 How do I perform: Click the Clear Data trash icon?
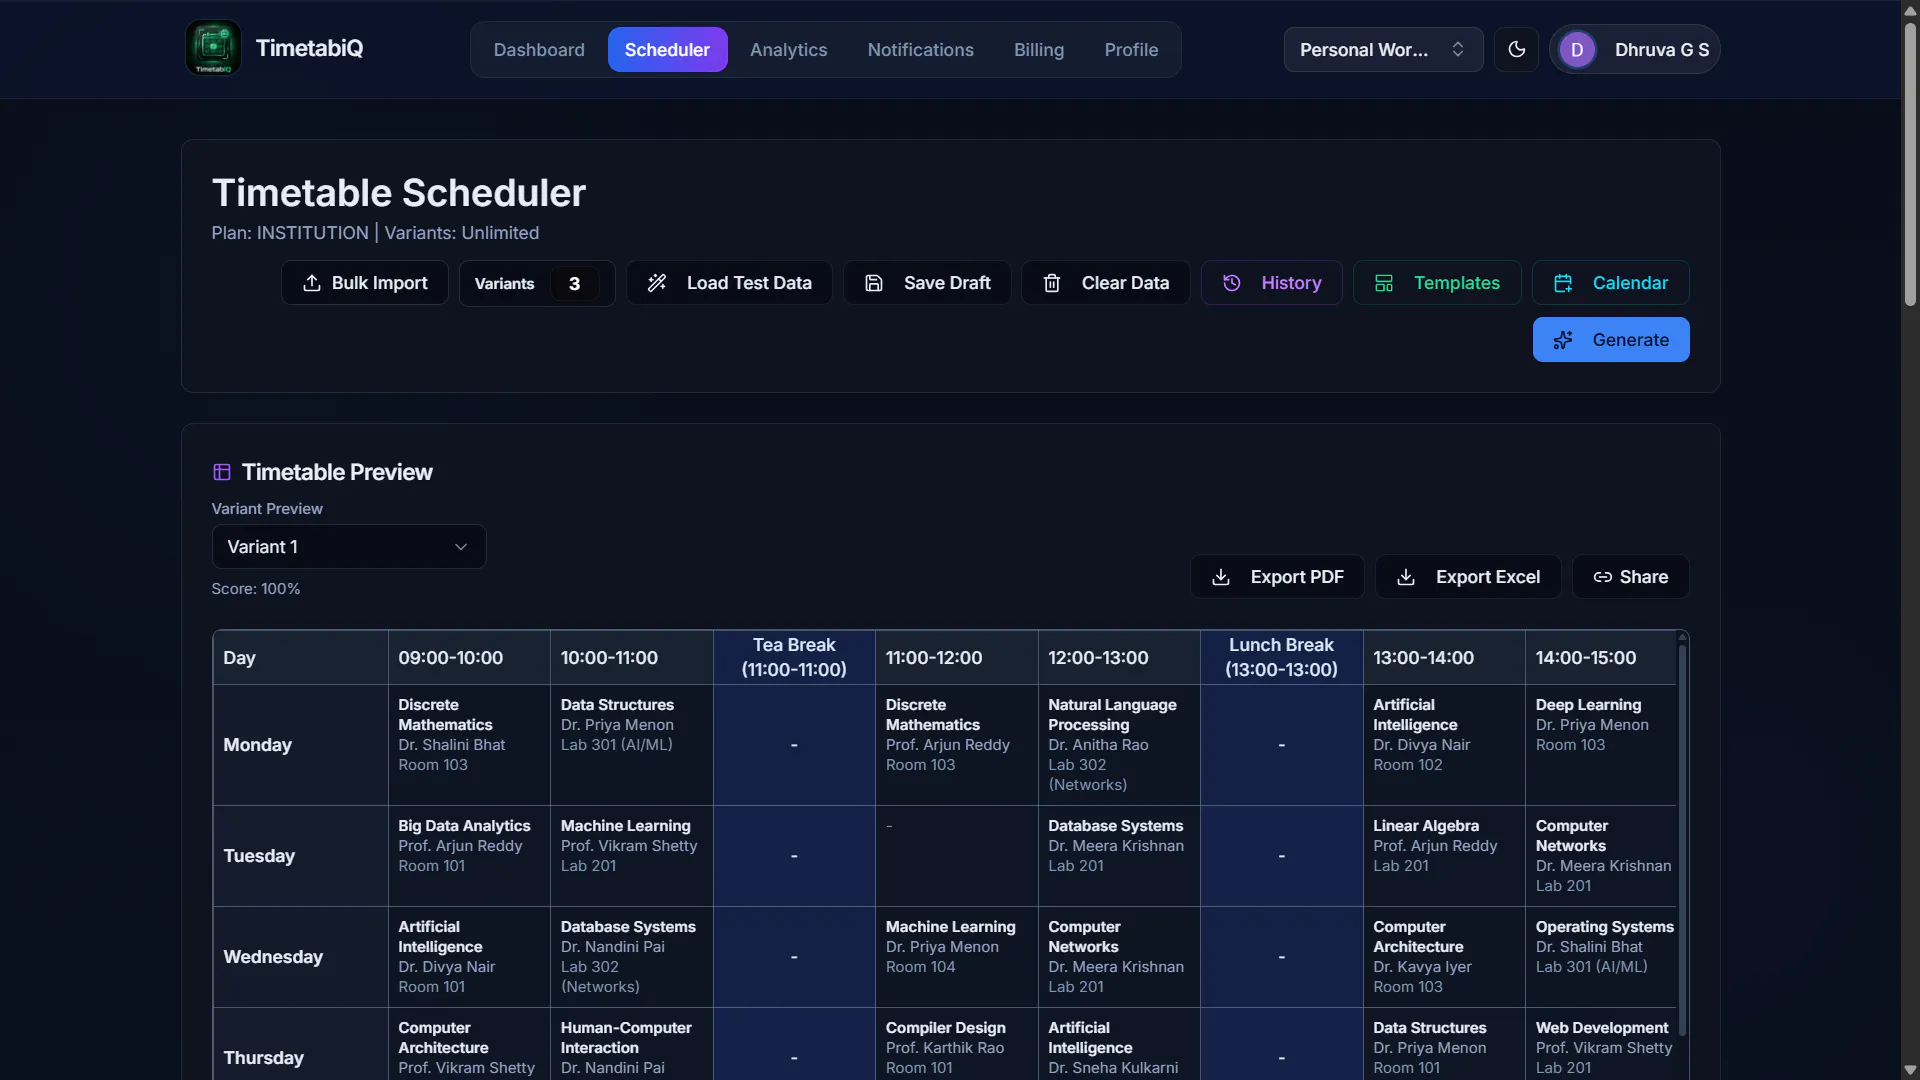(x=1052, y=283)
